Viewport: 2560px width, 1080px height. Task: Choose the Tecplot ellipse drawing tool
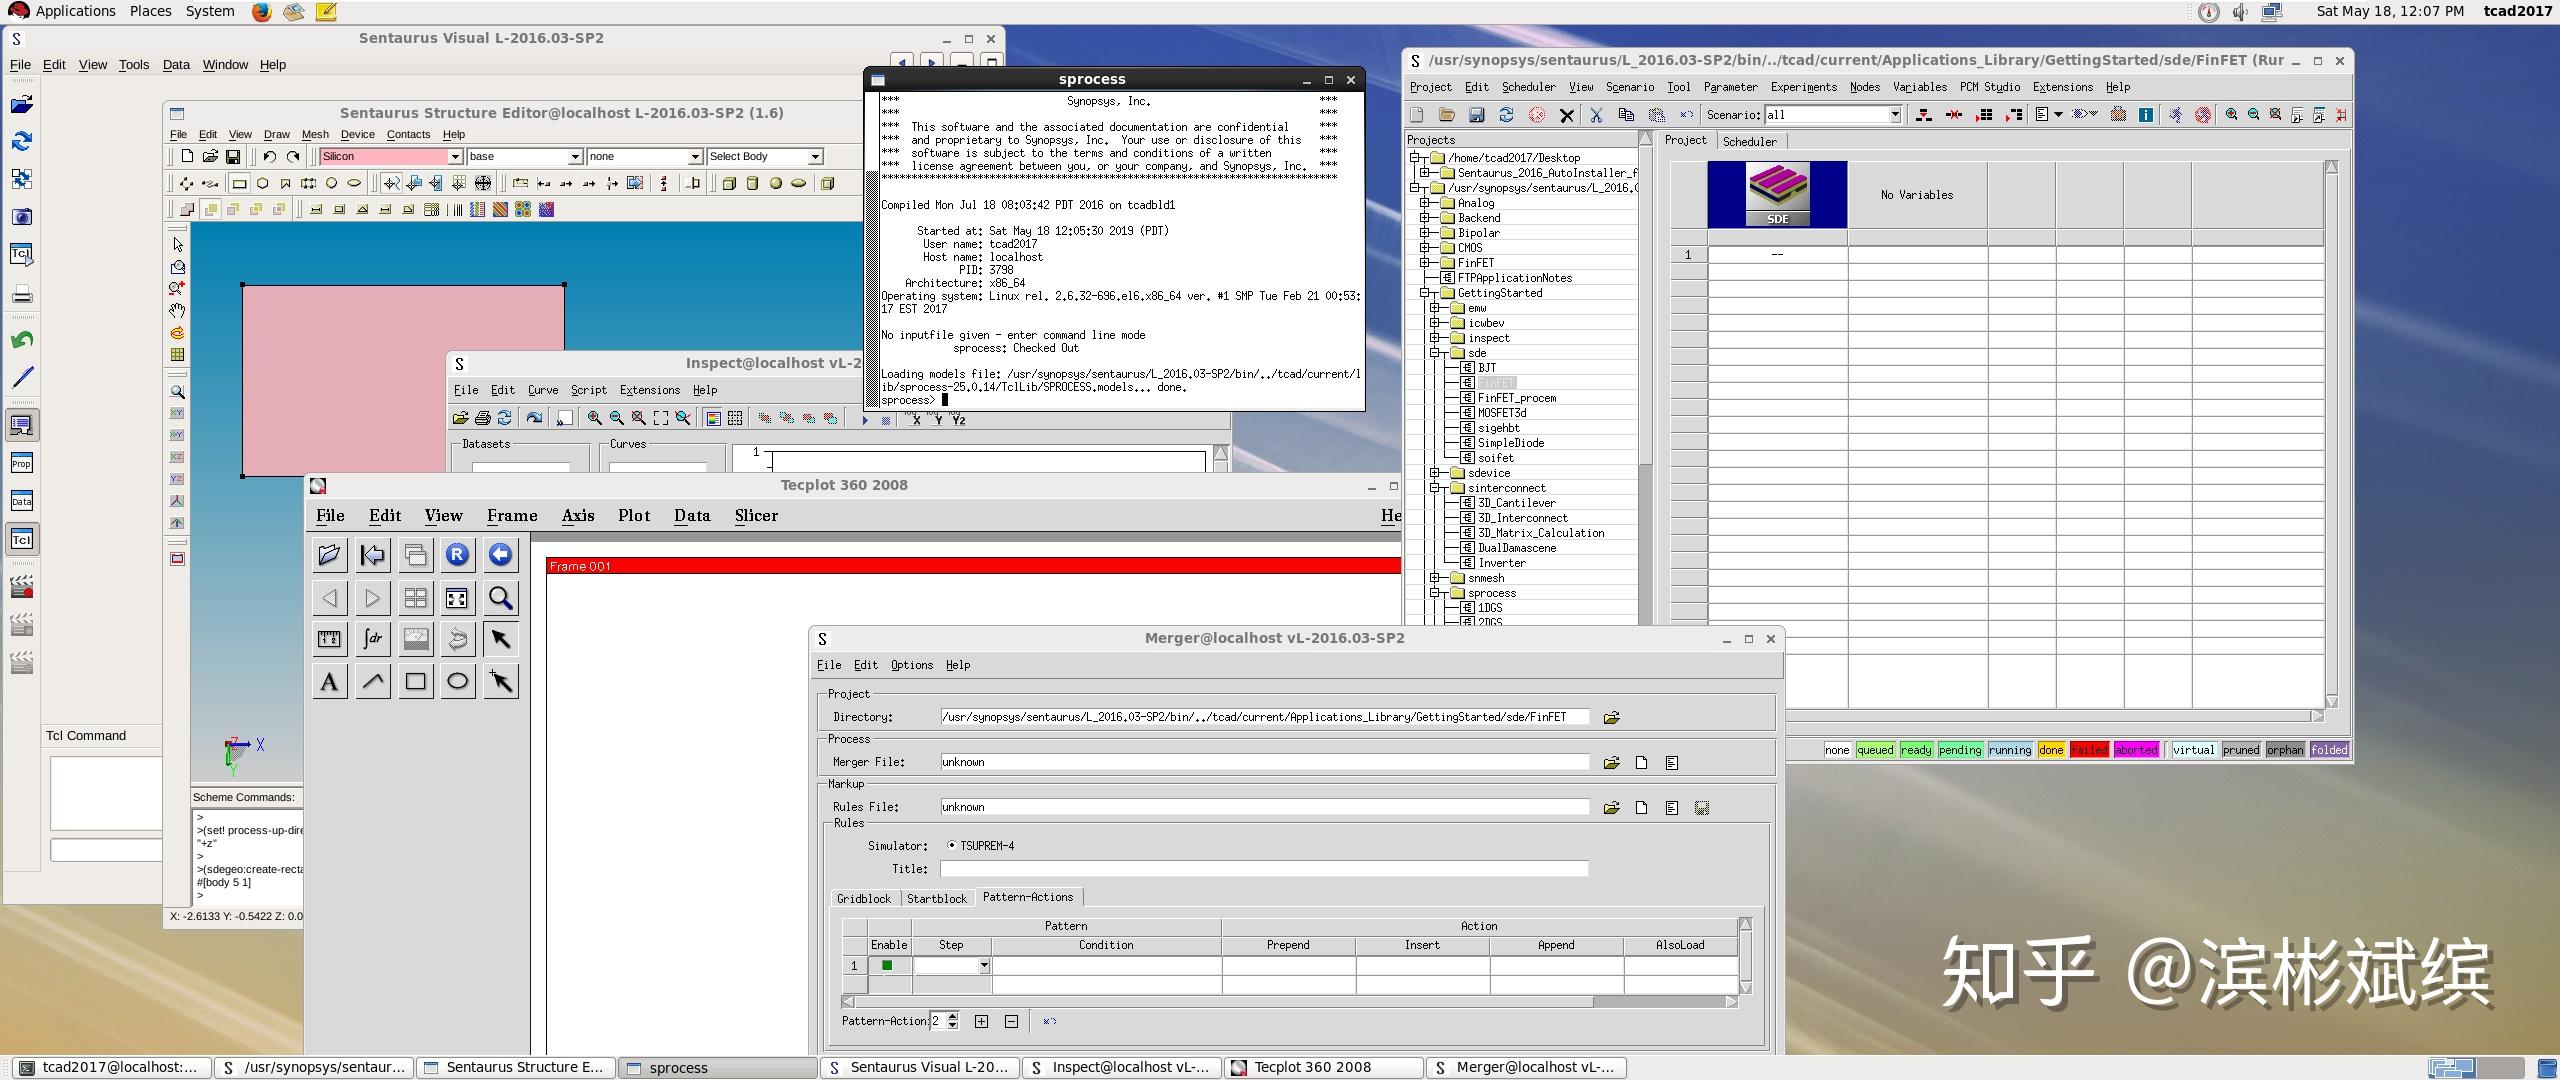(457, 682)
